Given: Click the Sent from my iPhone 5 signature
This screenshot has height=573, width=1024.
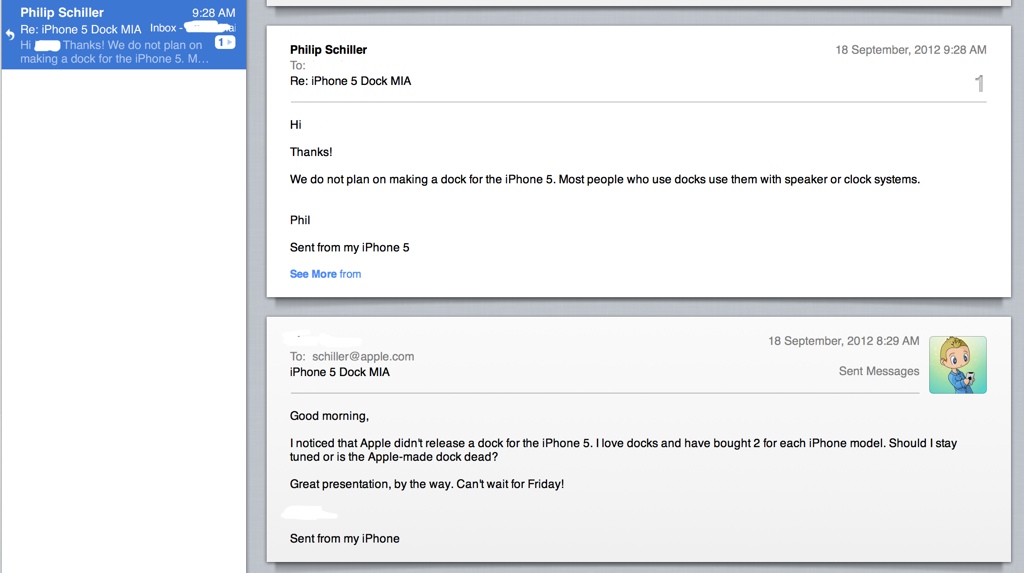Looking at the screenshot, I should pos(349,247).
